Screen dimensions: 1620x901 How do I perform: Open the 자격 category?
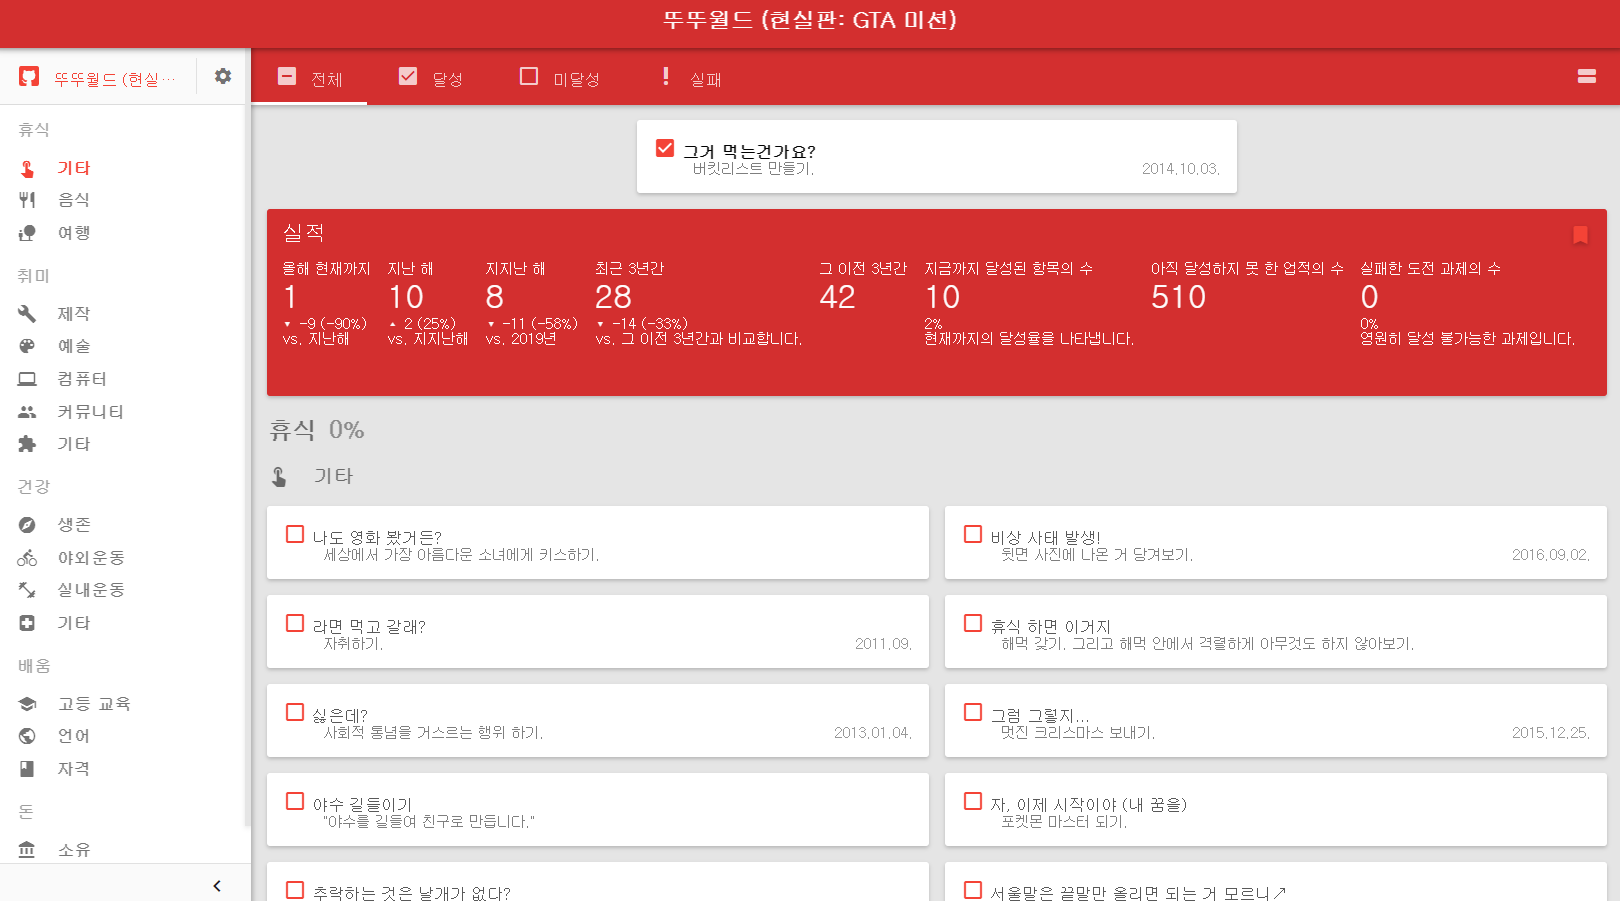coord(74,769)
